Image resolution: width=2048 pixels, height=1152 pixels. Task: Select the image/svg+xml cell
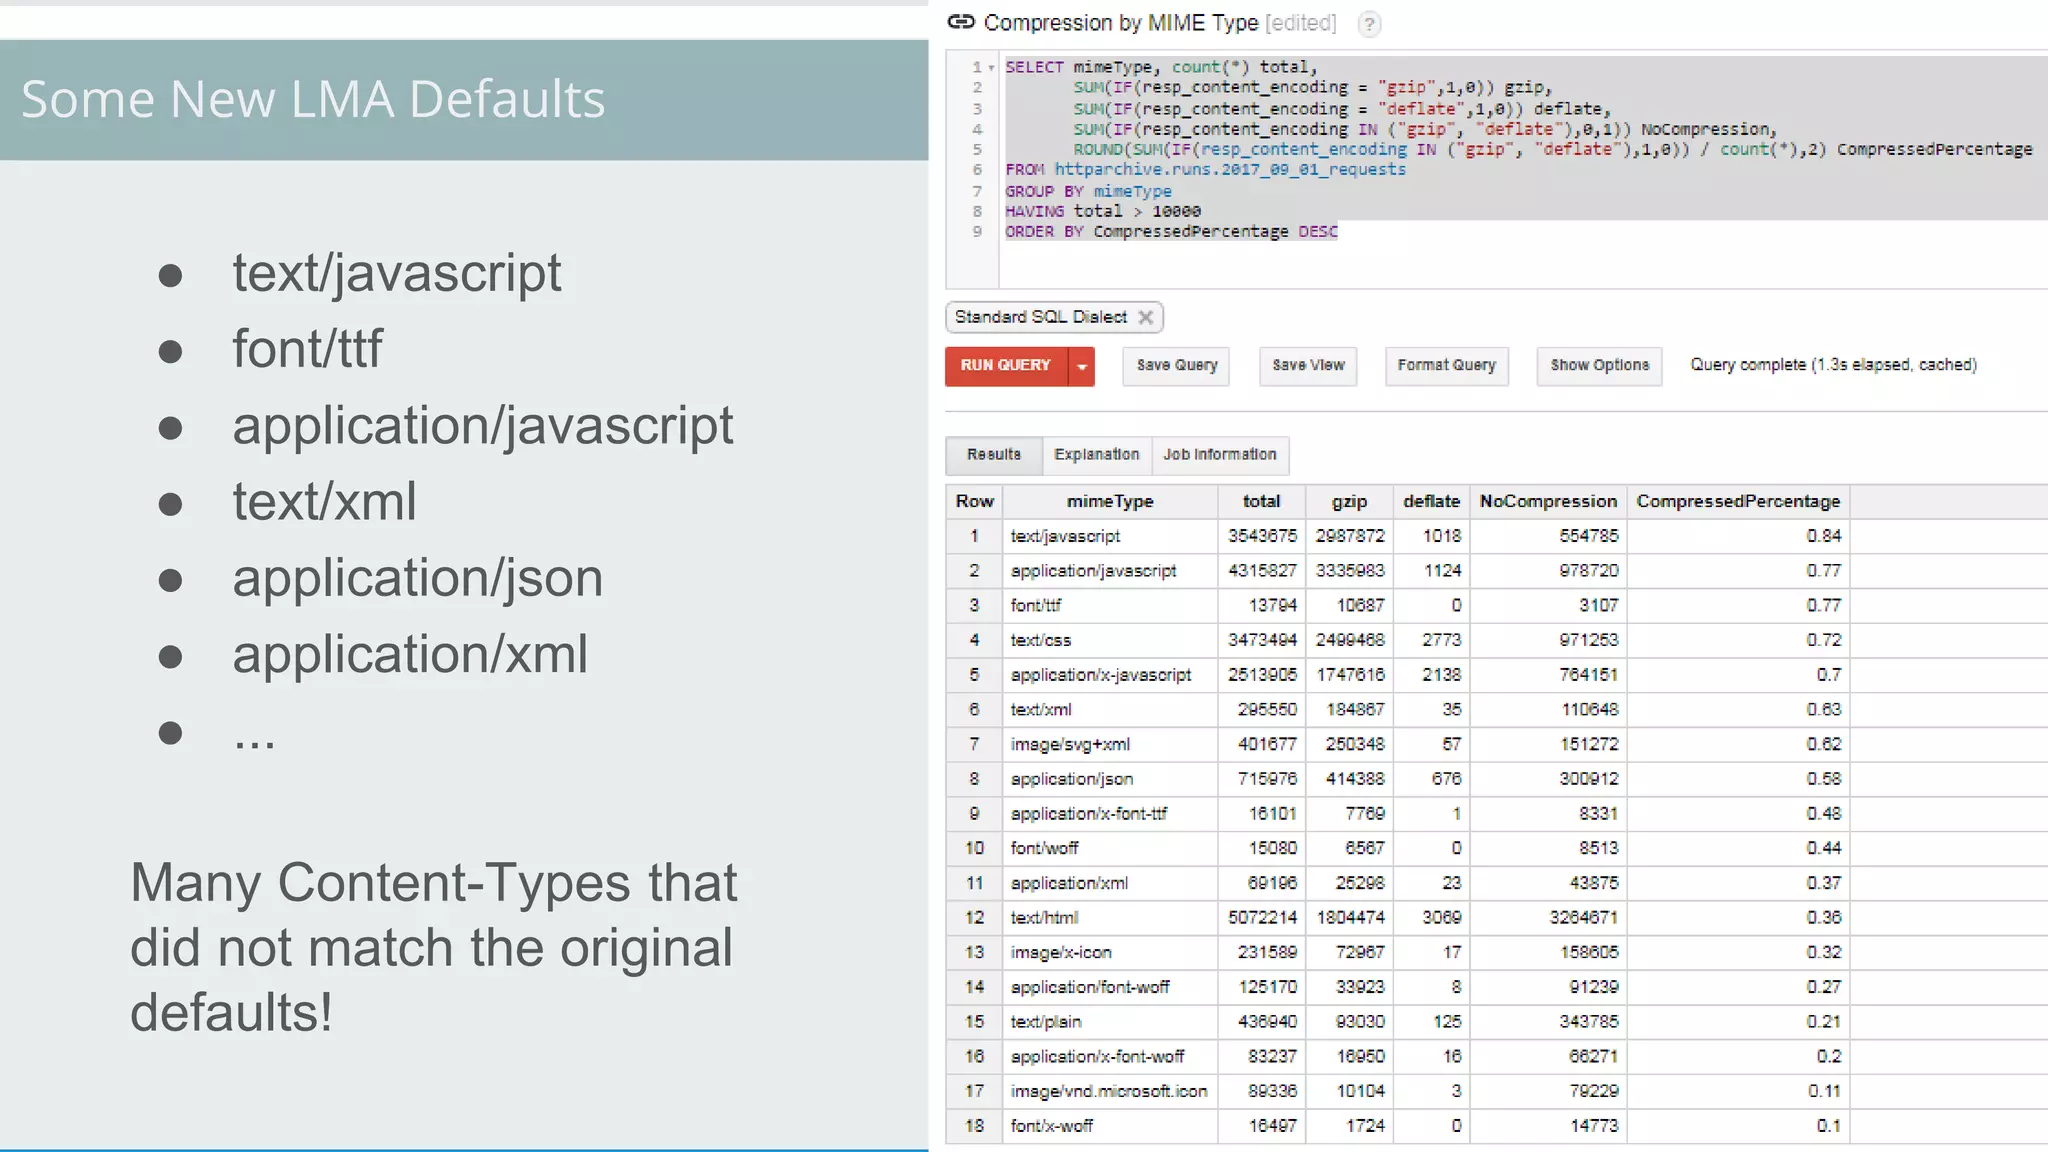(1110, 744)
